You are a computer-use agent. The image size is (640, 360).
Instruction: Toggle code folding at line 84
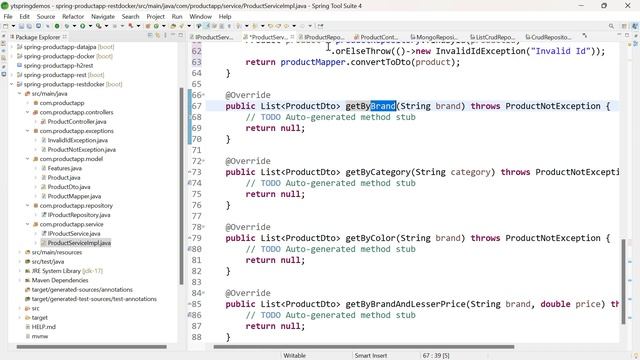[x=204, y=293]
